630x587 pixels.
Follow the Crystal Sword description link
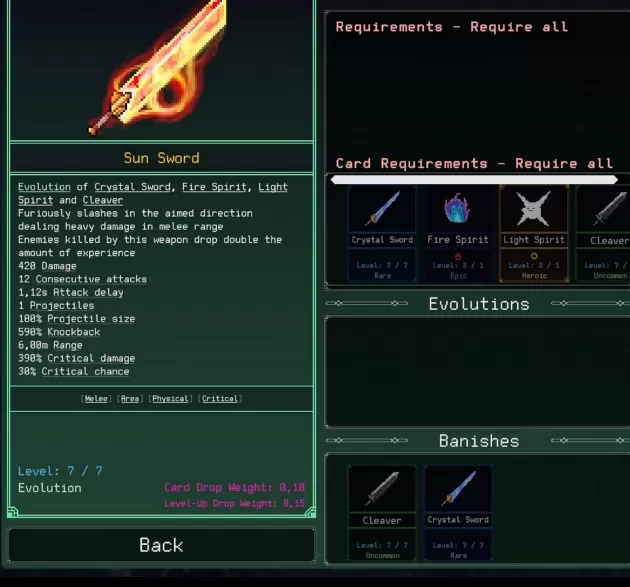(x=132, y=187)
